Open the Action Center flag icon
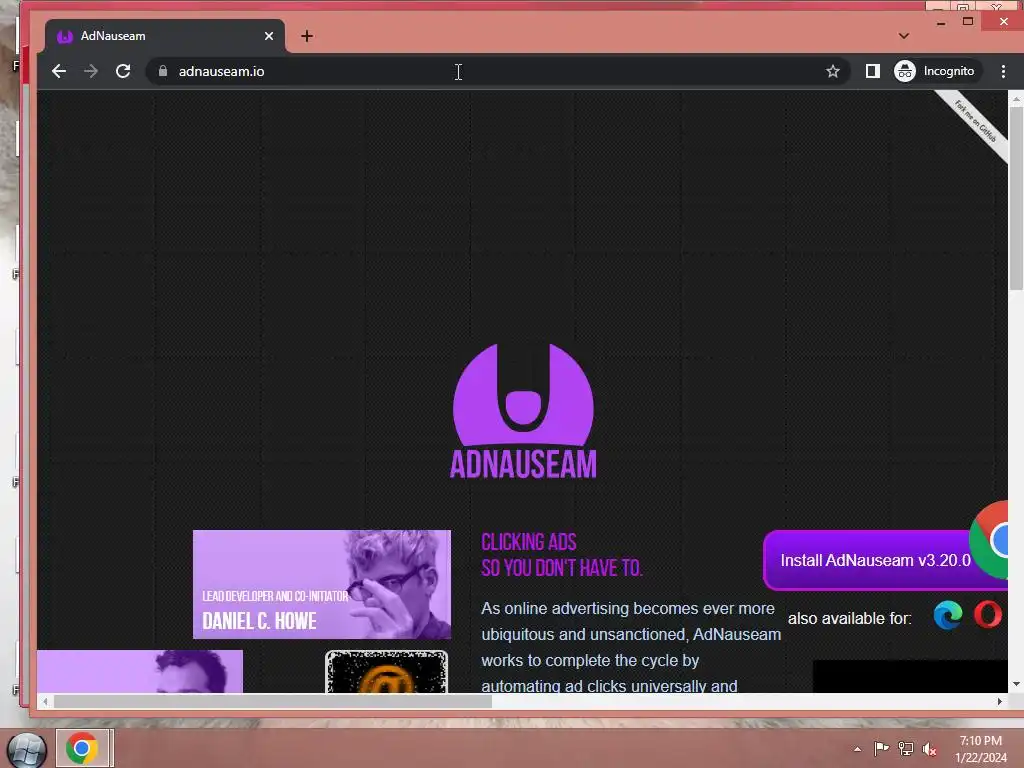This screenshot has height=768, width=1024. coord(881,748)
